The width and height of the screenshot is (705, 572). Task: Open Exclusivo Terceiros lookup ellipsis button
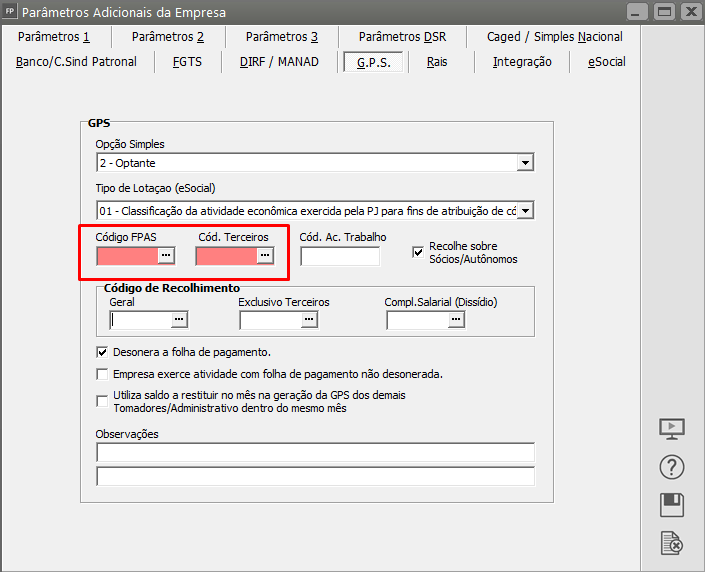click(309, 320)
